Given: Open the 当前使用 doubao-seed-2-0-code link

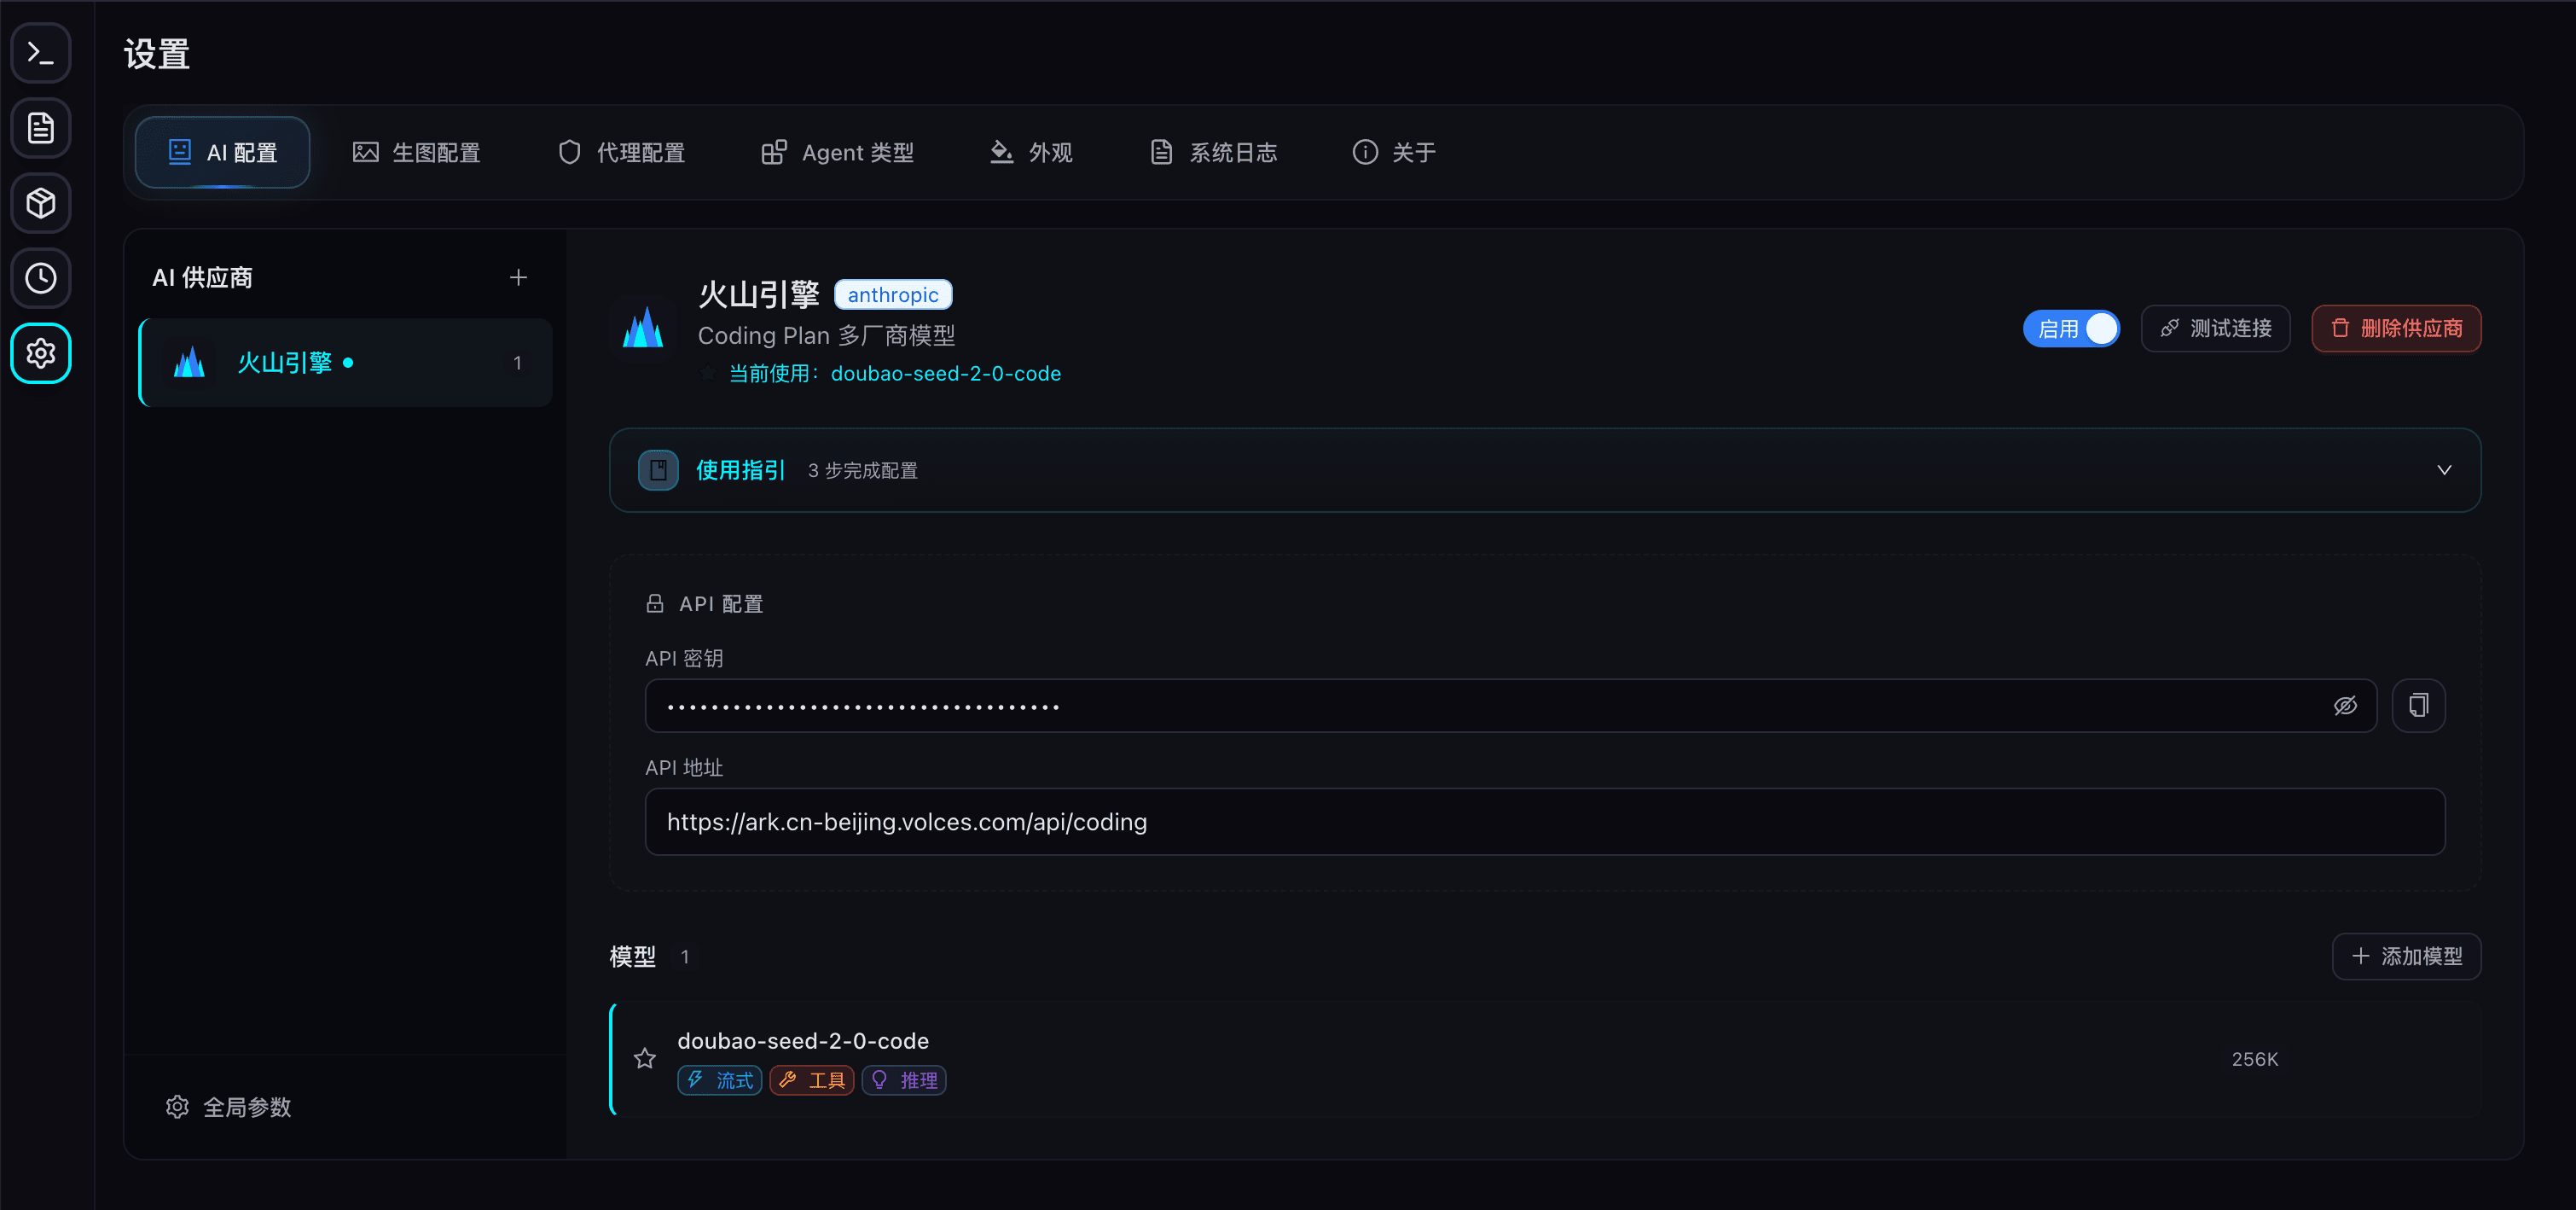Looking at the screenshot, I should (x=944, y=373).
